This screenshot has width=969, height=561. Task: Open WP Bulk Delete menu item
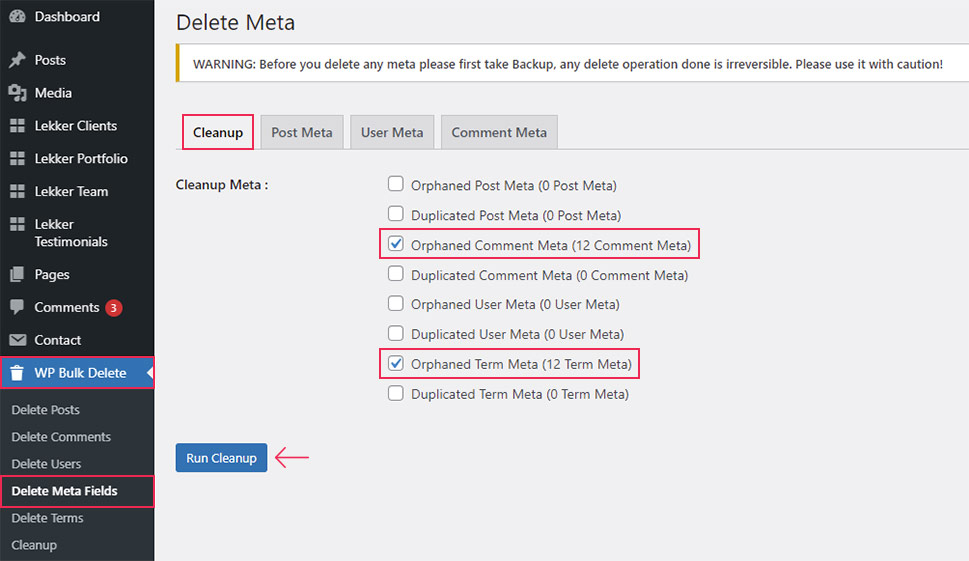click(x=77, y=373)
